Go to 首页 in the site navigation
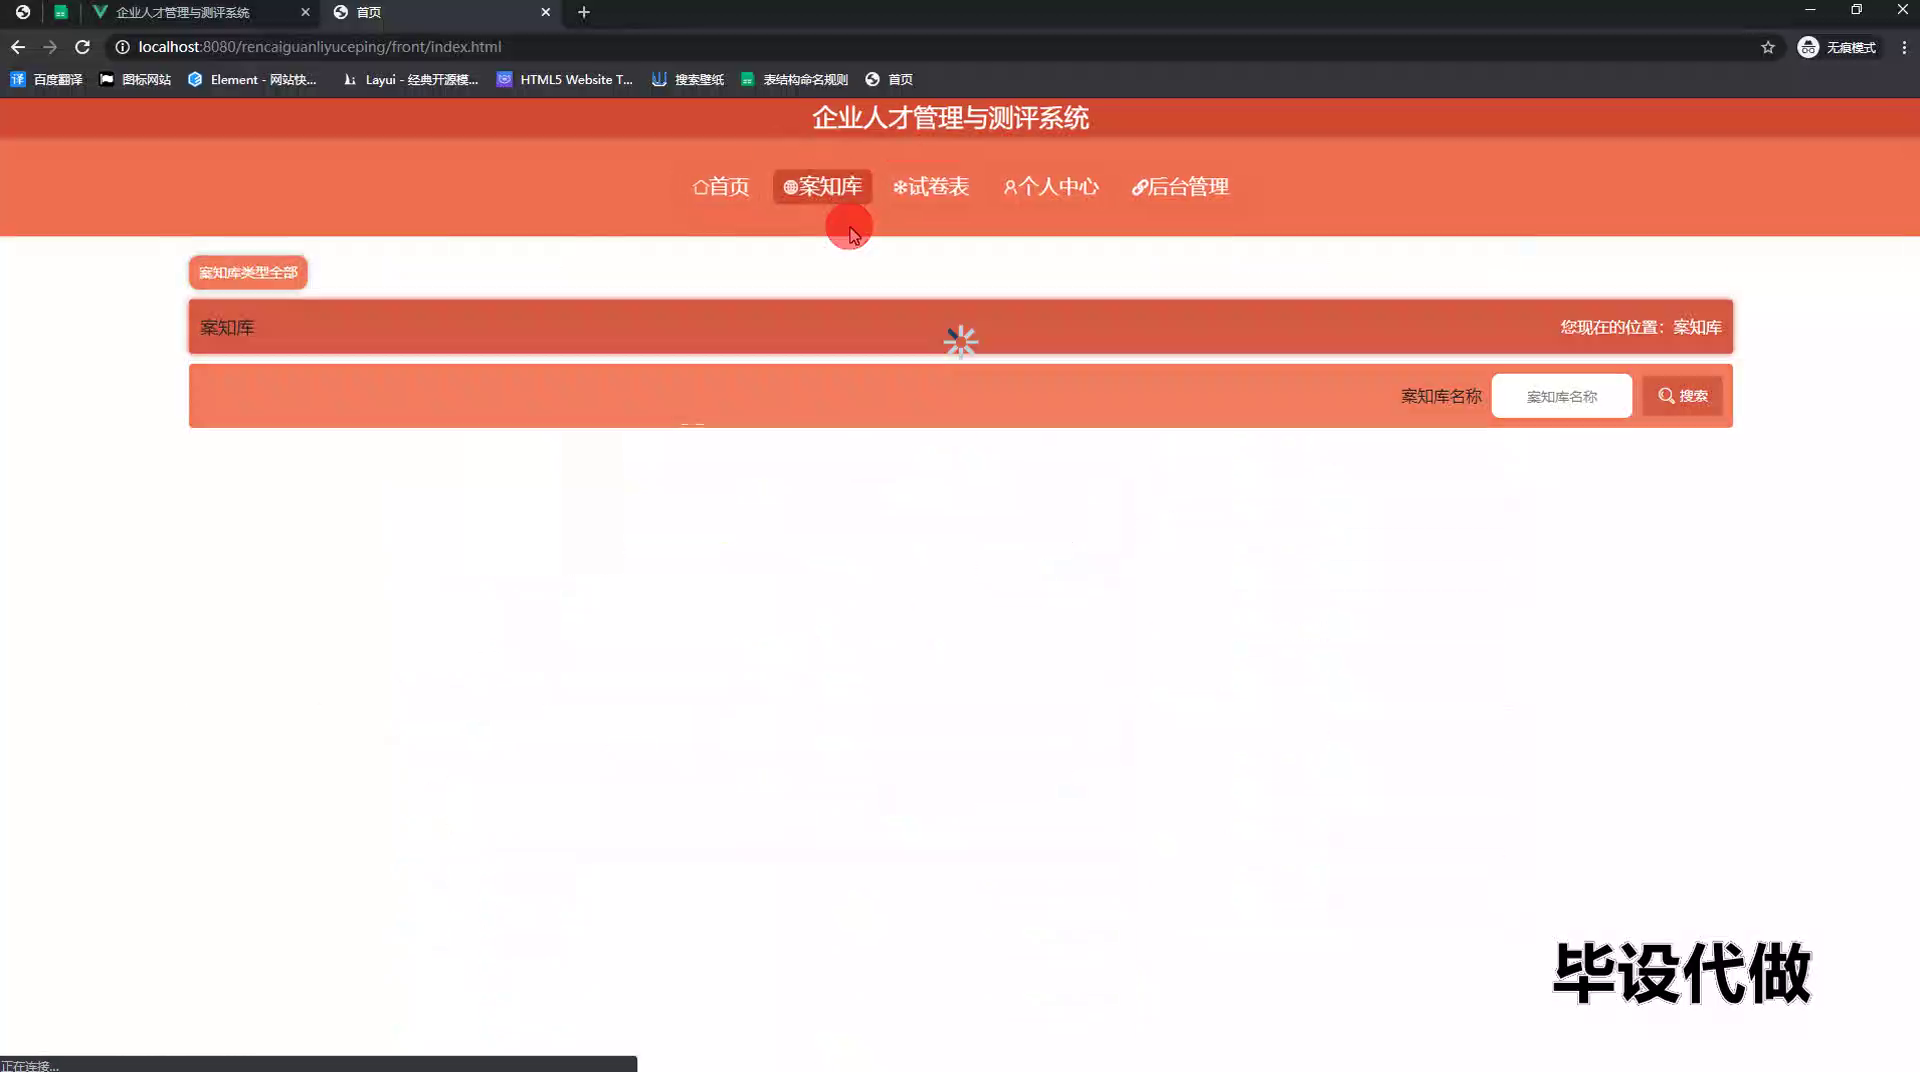The image size is (1920, 1072). [721, 187]
